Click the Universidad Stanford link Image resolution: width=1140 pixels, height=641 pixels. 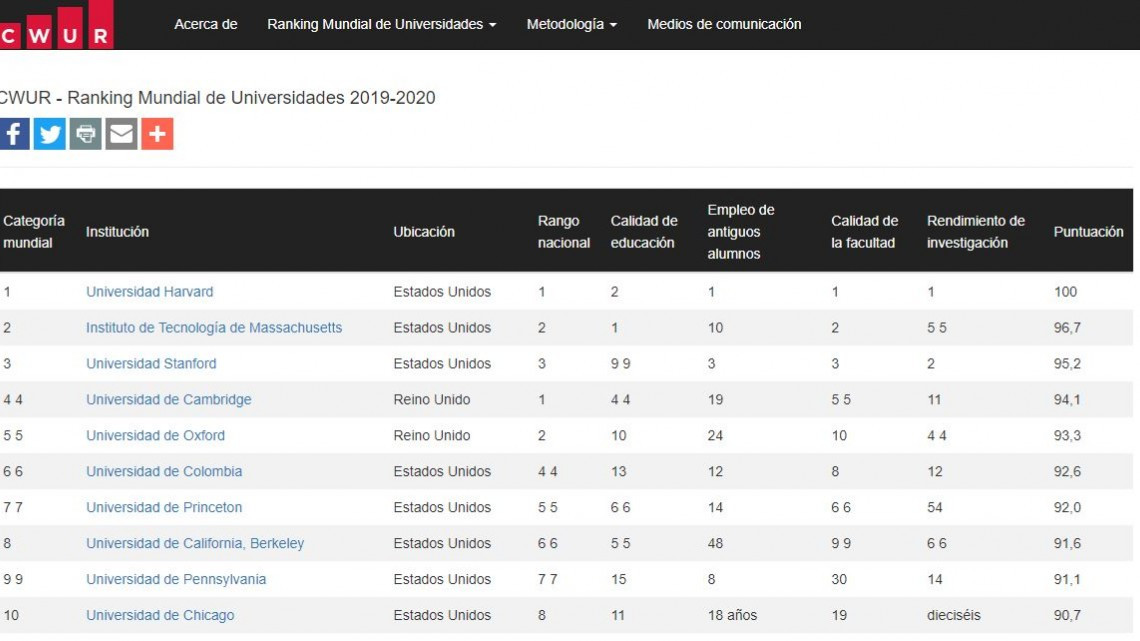tap(151, 363)
